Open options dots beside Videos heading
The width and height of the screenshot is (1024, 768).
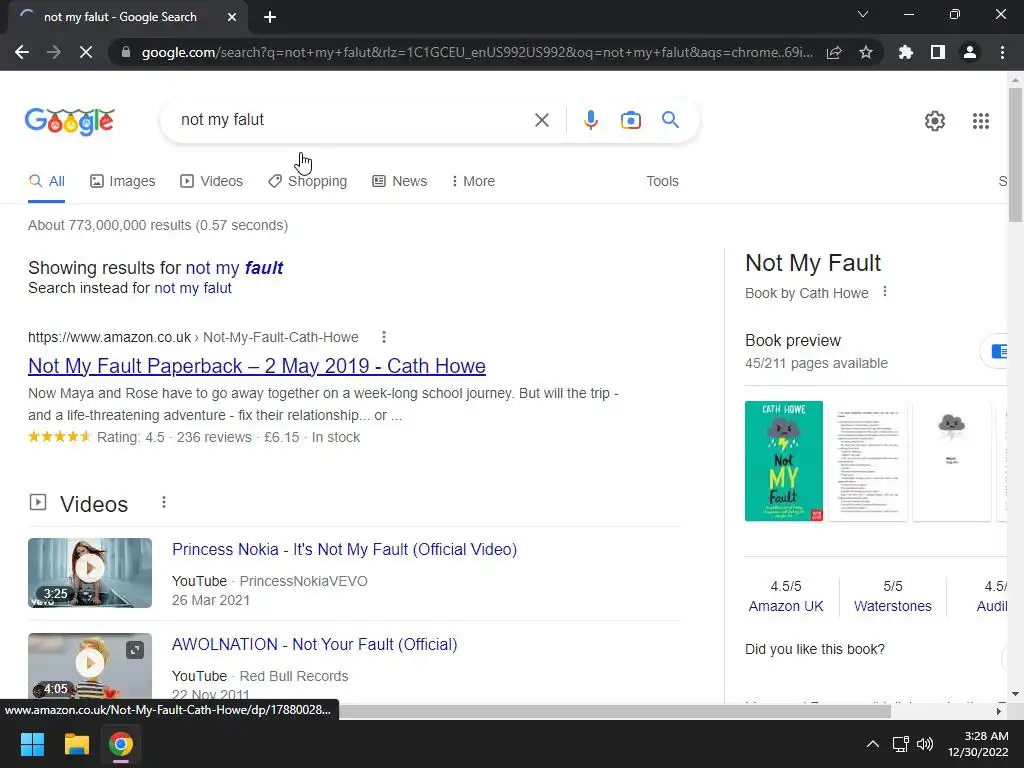(x=164, y=502)
